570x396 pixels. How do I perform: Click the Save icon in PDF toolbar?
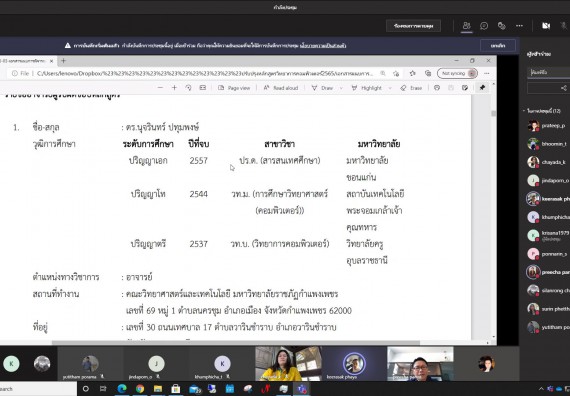451,88
